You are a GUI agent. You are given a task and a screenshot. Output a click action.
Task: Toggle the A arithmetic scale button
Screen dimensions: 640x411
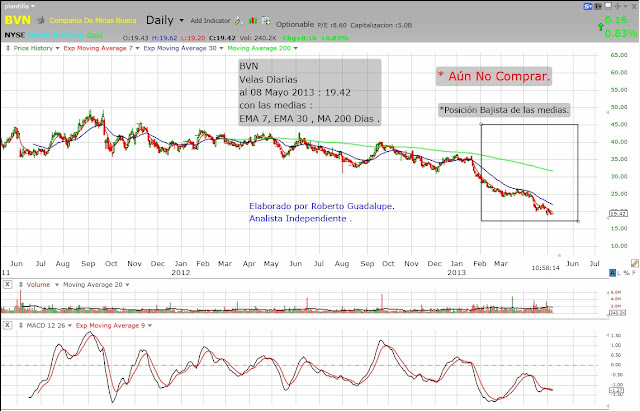click(x=612, y=273)
